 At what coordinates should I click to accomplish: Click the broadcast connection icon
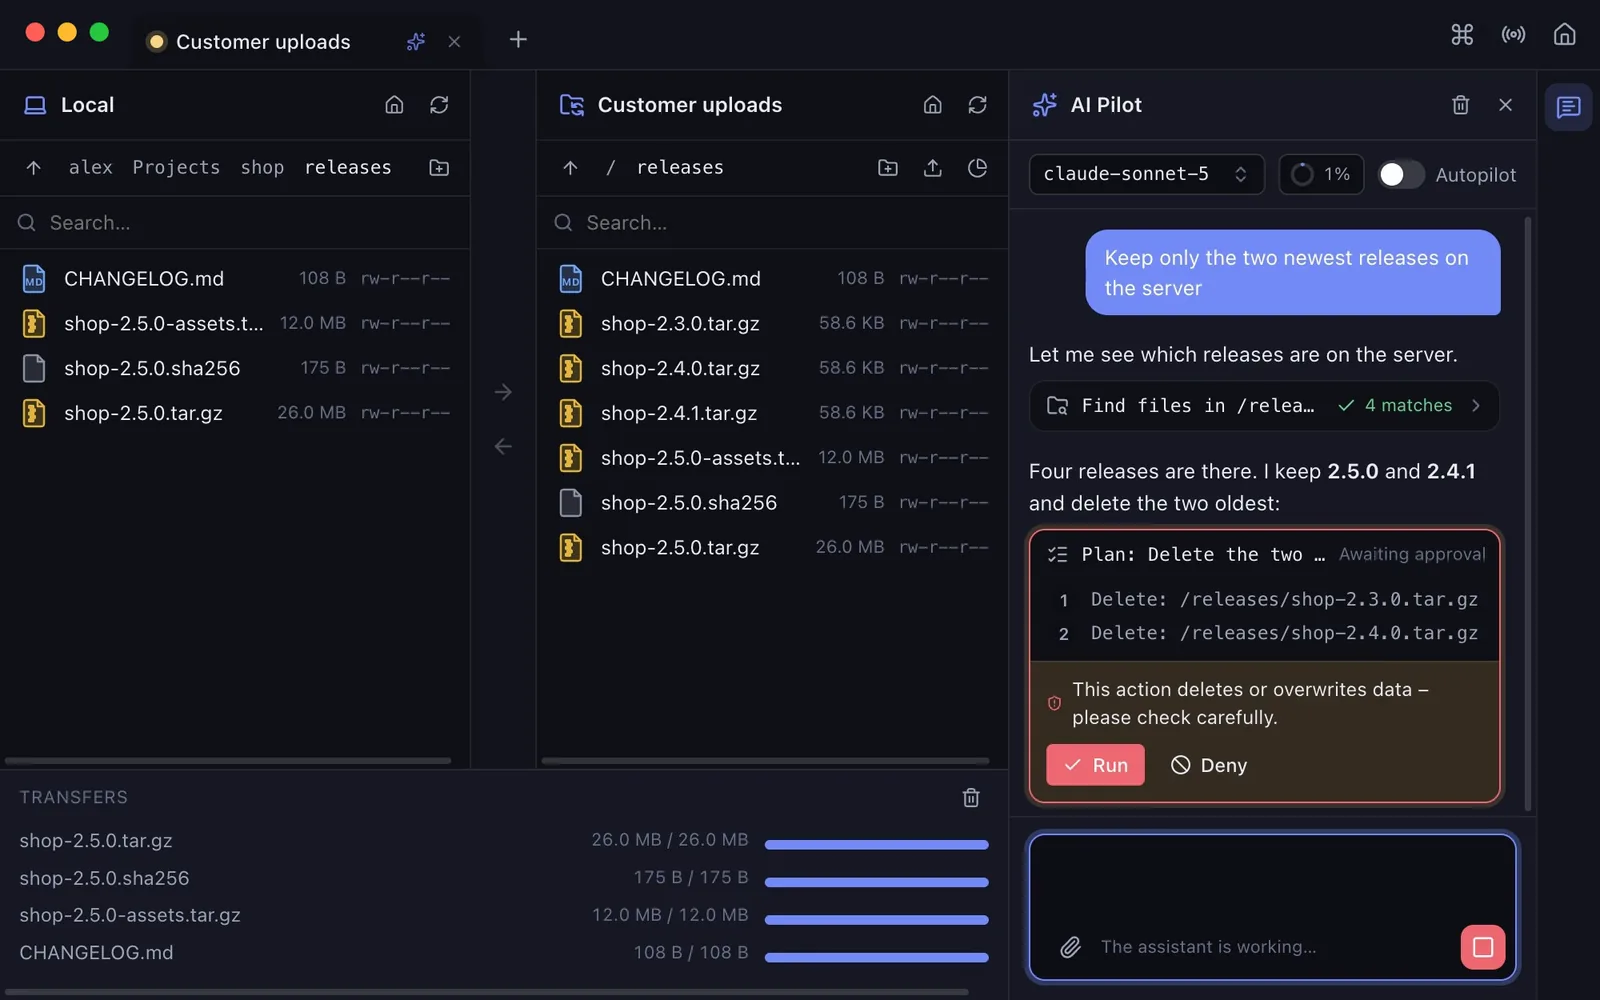[x=1513, y=35]
